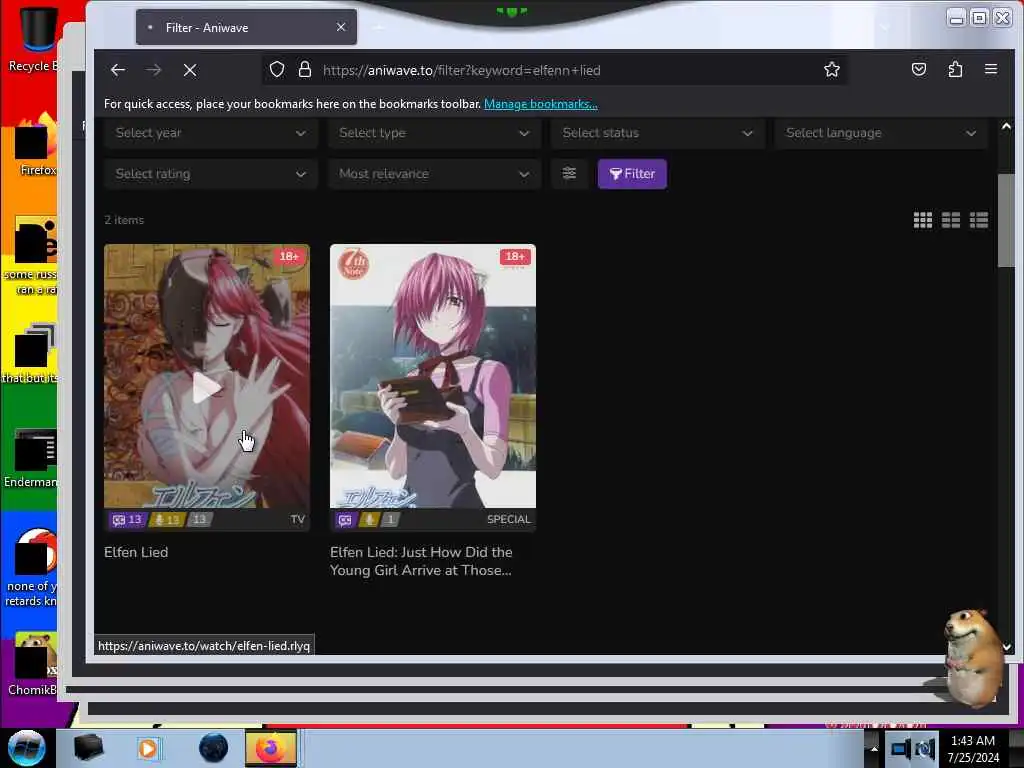Open Elfen Lied: Just How Did the Young Girl title
The image size is (1024, 768).
click(x=421, y=561)
